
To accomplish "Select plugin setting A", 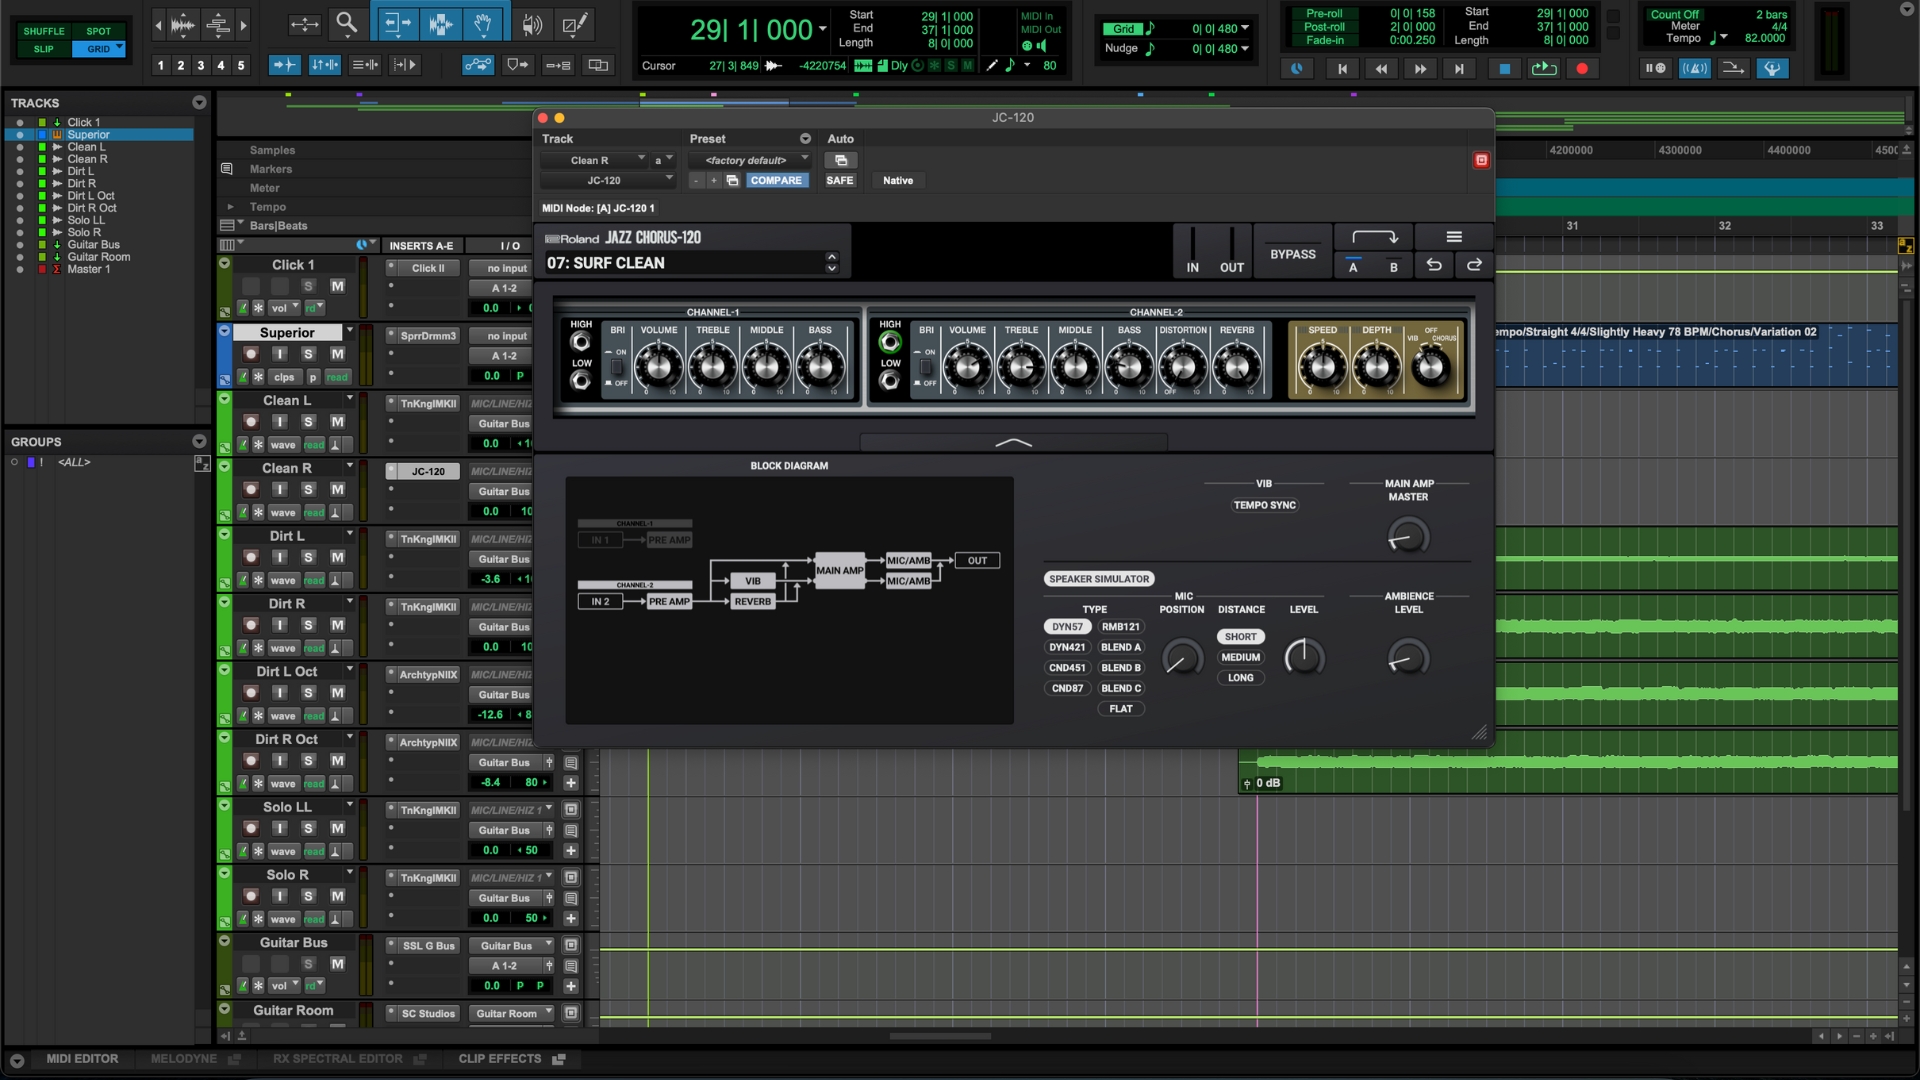I will pos(1353,267).
